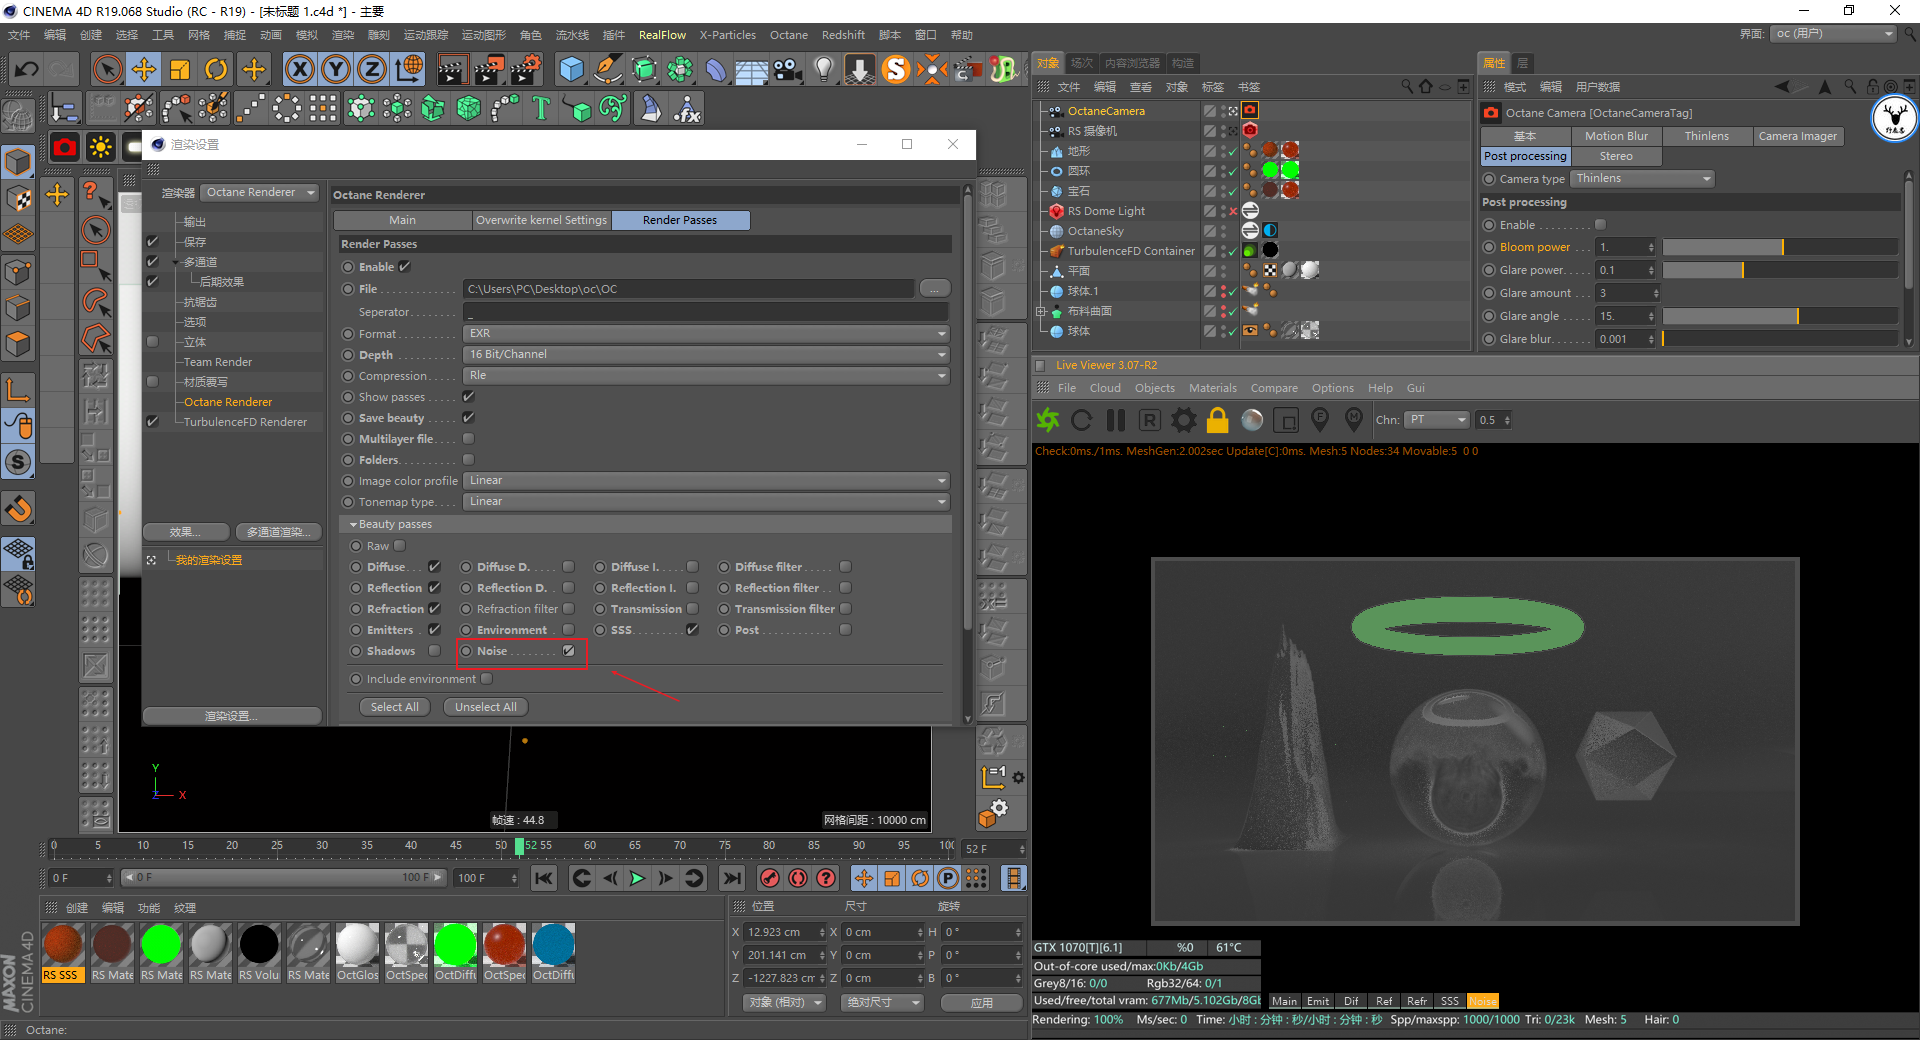Viewport: 1920px width, 1040px height.
Task: Add a Camera object from toolbar
Action: pos(788,69)
